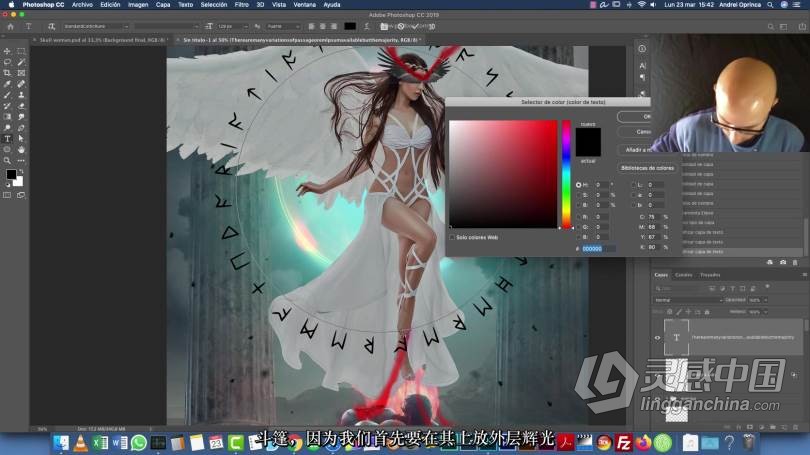Select the H hue radio button
The width and height of the screenshot is (810, 455).
(579, 185)
